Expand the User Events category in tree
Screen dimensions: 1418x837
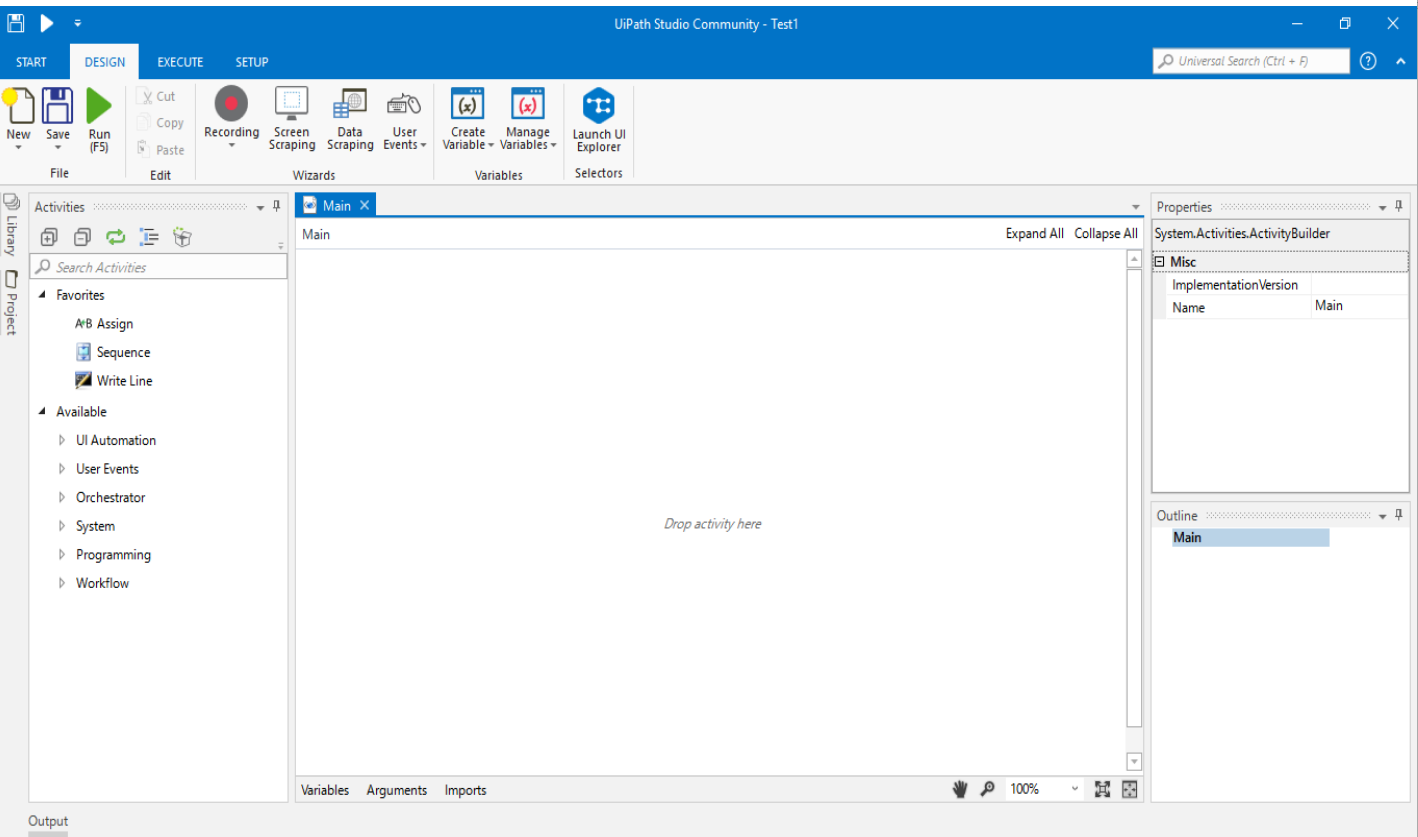point(62,469)
